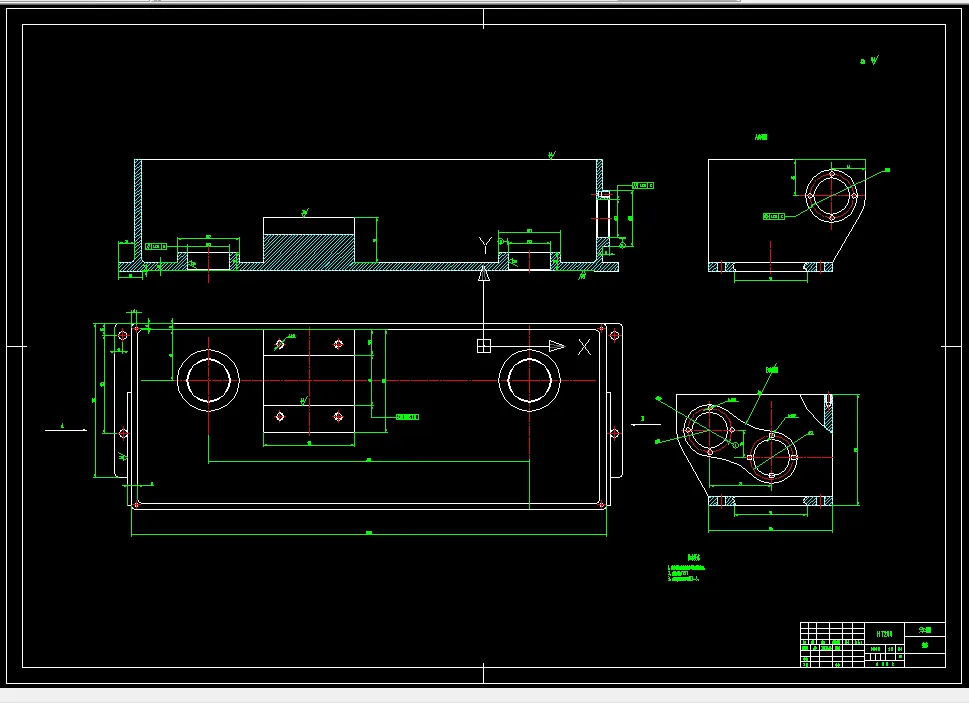Select the left large bore circle in plan view
The image size is (969, 705).
(208, 380)
